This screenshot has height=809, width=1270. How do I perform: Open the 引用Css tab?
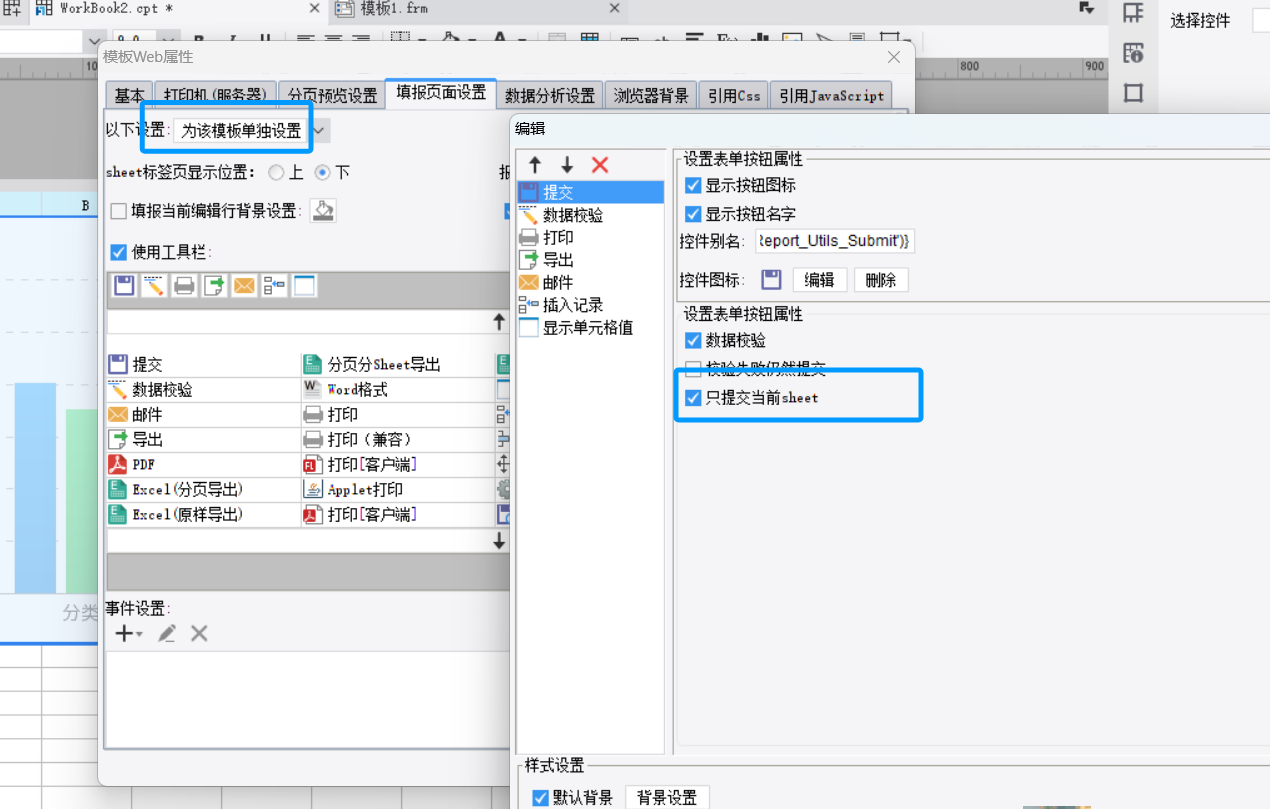734,96
